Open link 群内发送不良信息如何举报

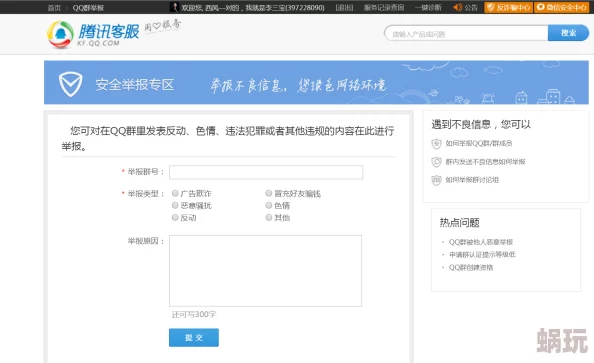[485, 162]
